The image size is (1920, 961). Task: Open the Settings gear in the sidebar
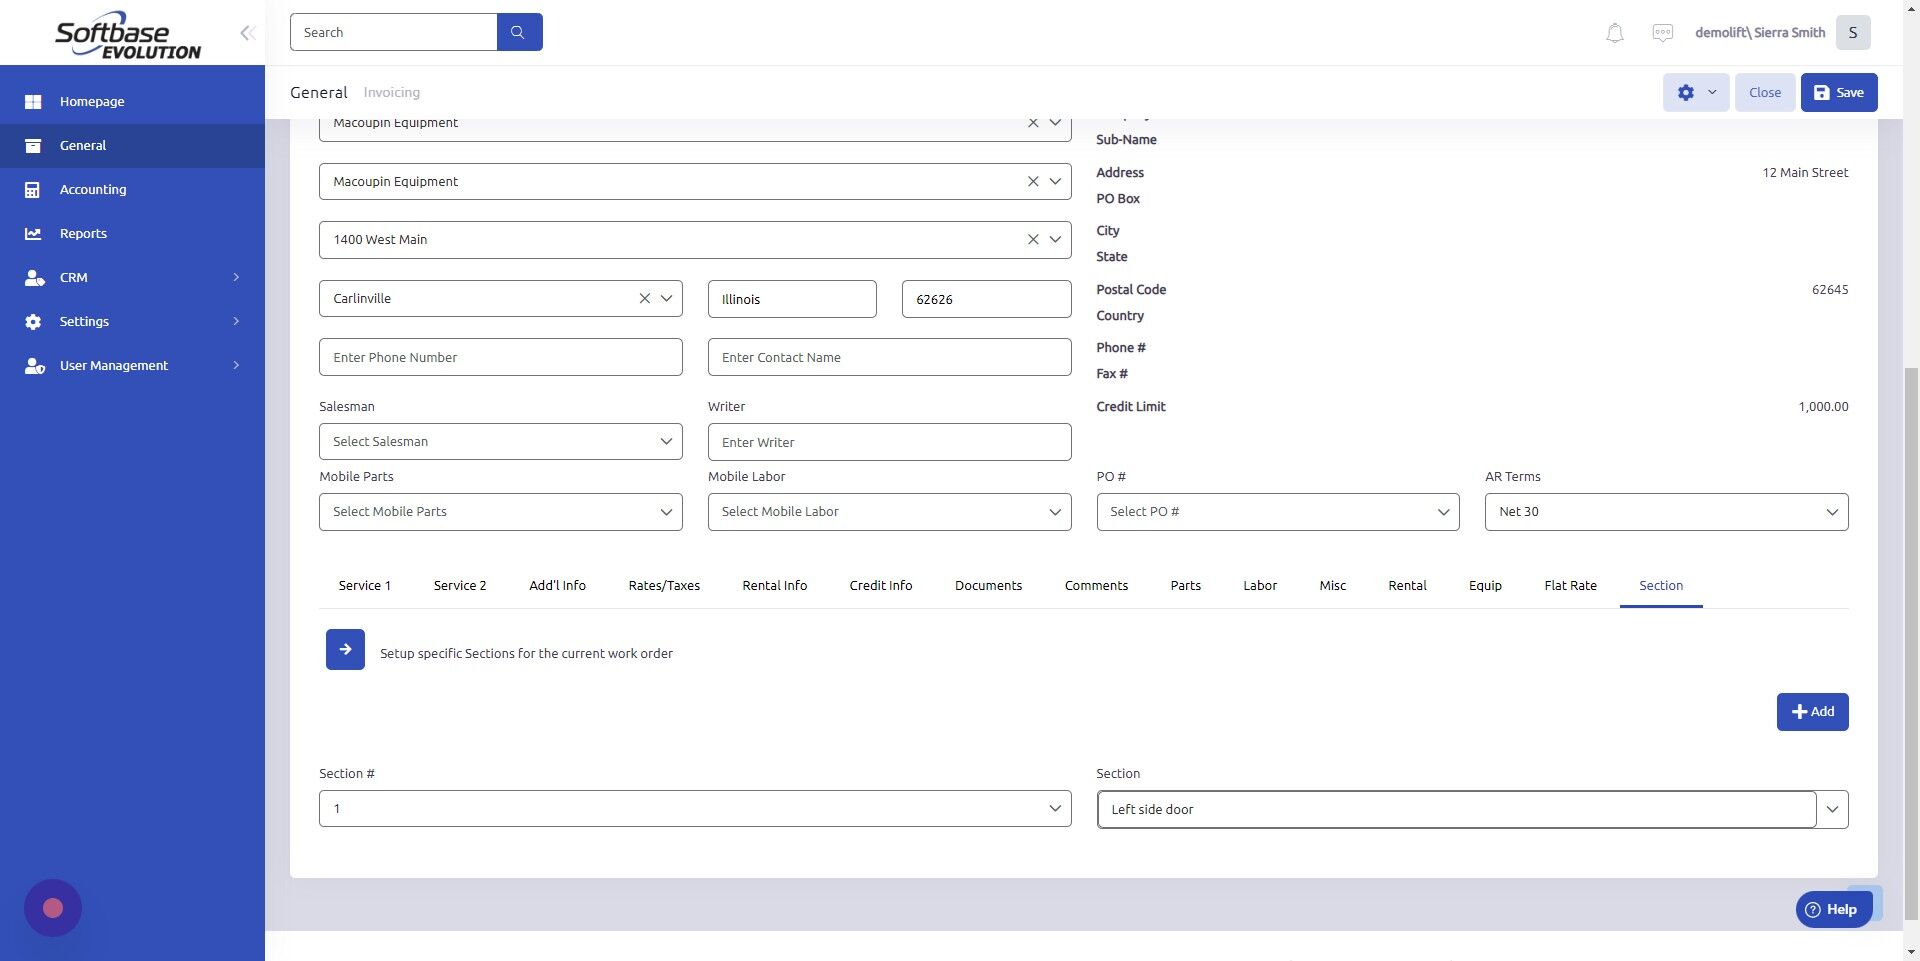tap(33, 321)
